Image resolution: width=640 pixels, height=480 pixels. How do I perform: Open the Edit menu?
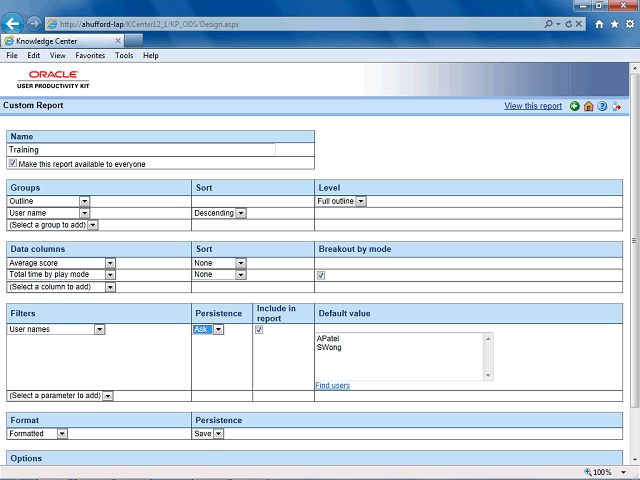pyautogui.click(x=33, y=56)
